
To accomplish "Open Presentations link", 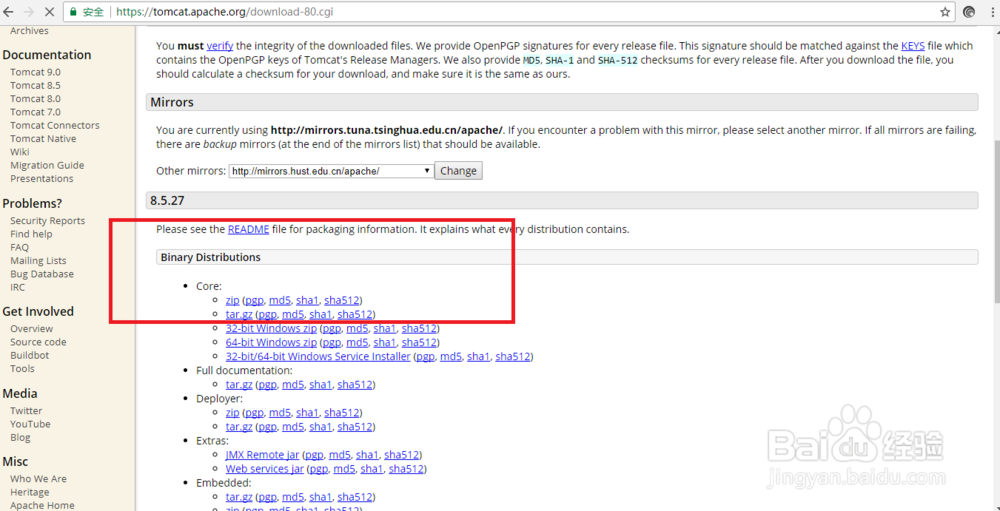I will coord(41,179).
